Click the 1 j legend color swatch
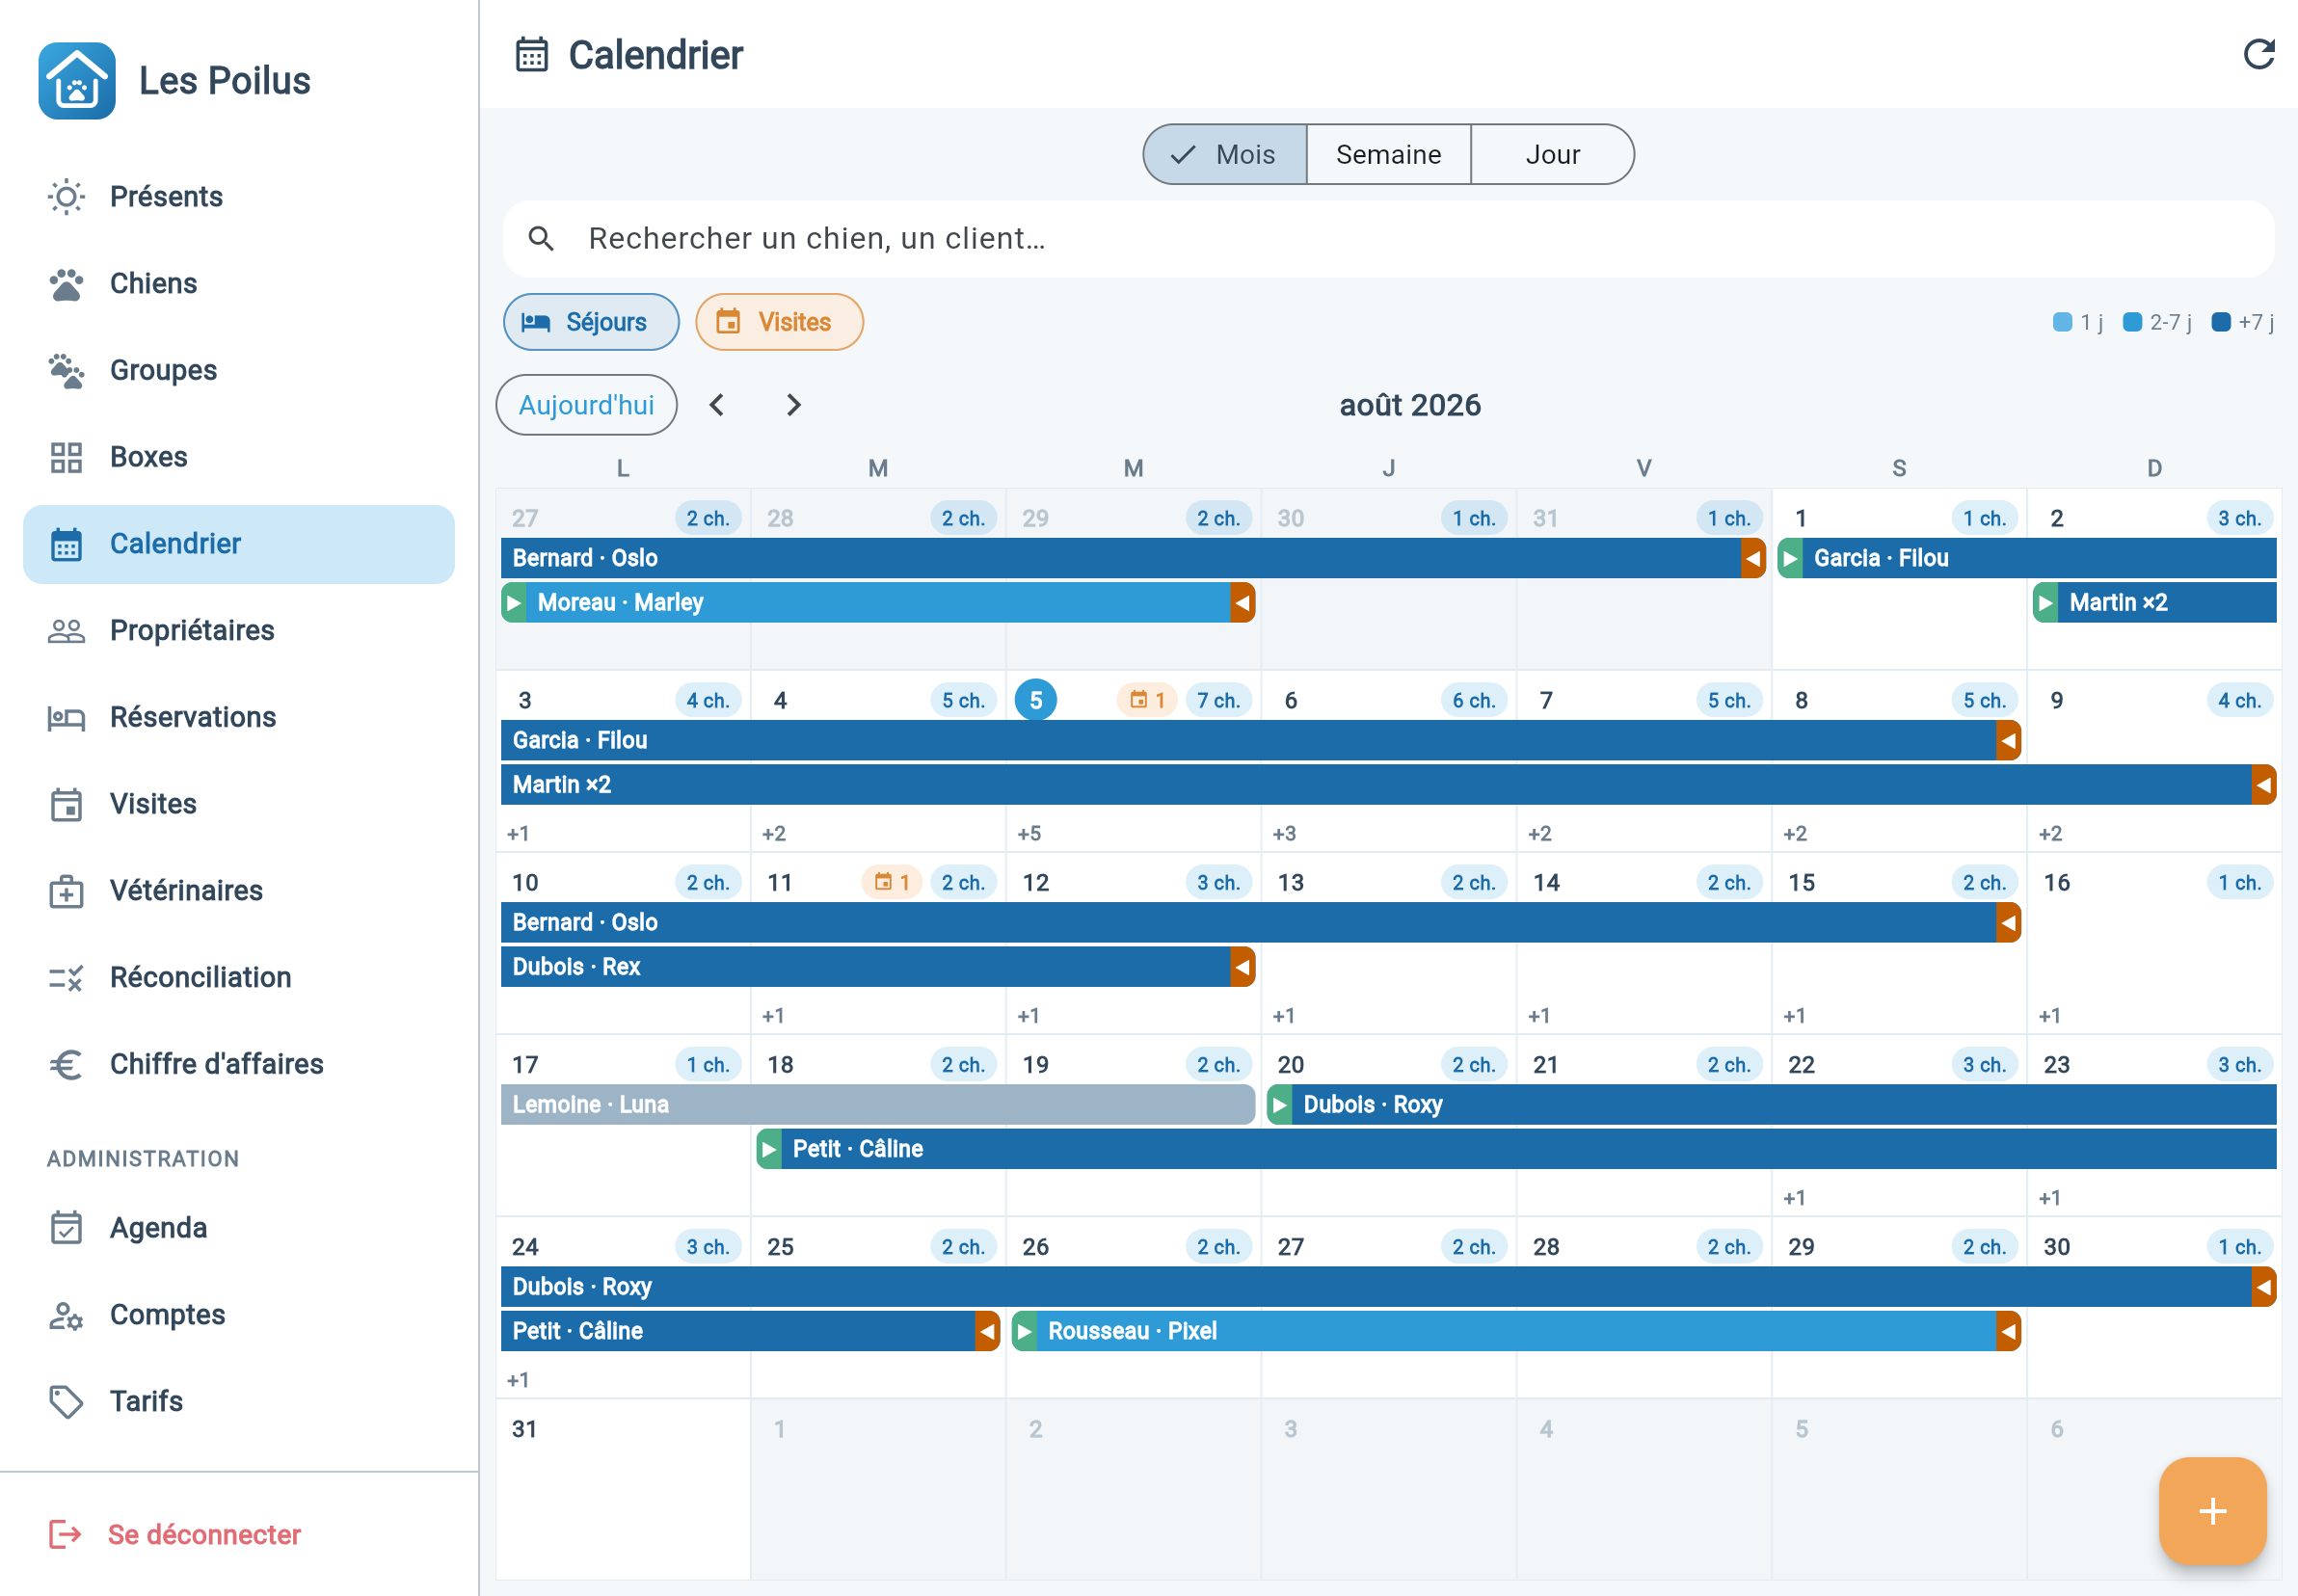This screenshot has width=2298, height=1596. tap(2062, 322)
